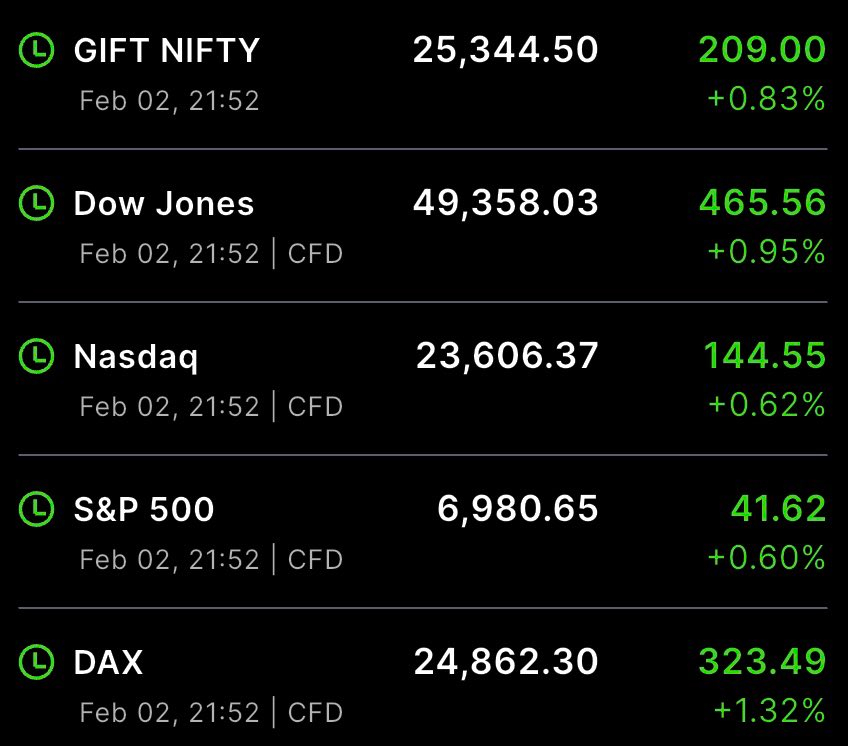This screenshot has height=746, width=848.
Task: Open the GIFT NIFTY index details
Action: click(x=166, y=48)
